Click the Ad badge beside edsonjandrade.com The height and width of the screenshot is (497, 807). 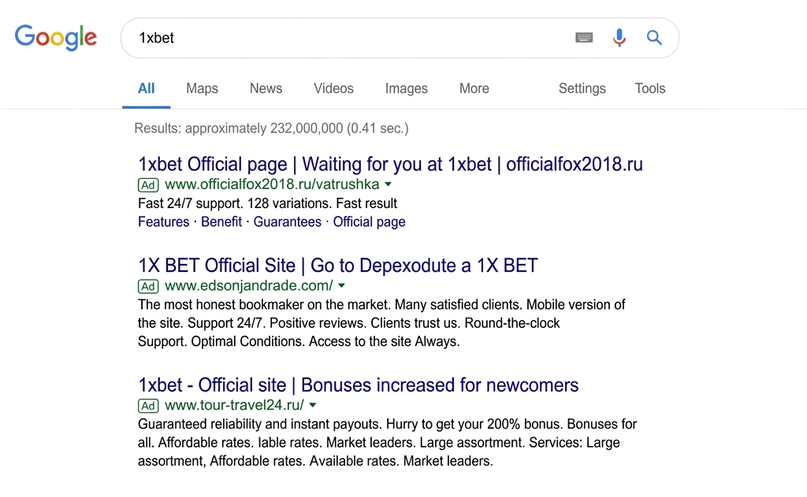(148, 286)
